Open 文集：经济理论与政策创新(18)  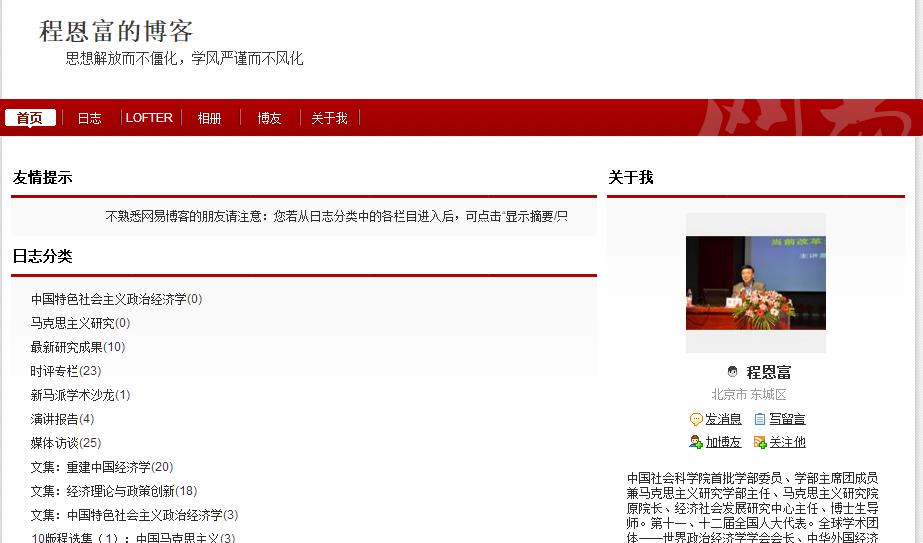[114, 491]
